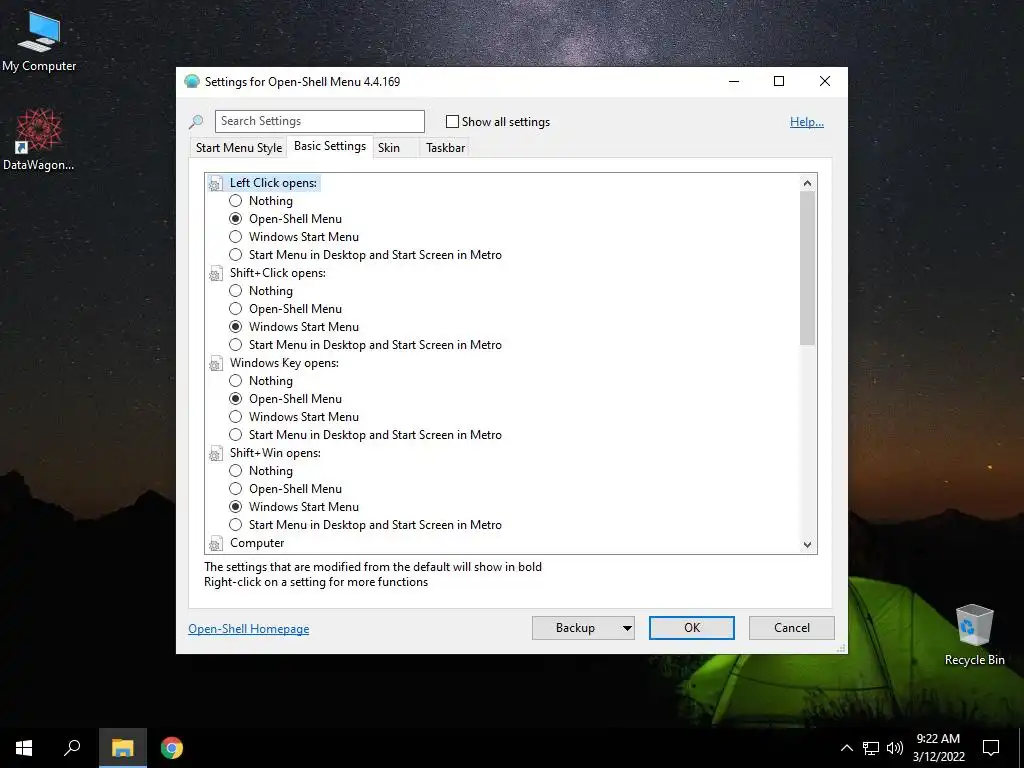The image size is (1024, 768).
Task: Select Windows Start Menu under Shift+Click opens
Action: click(x=236, y=327)
